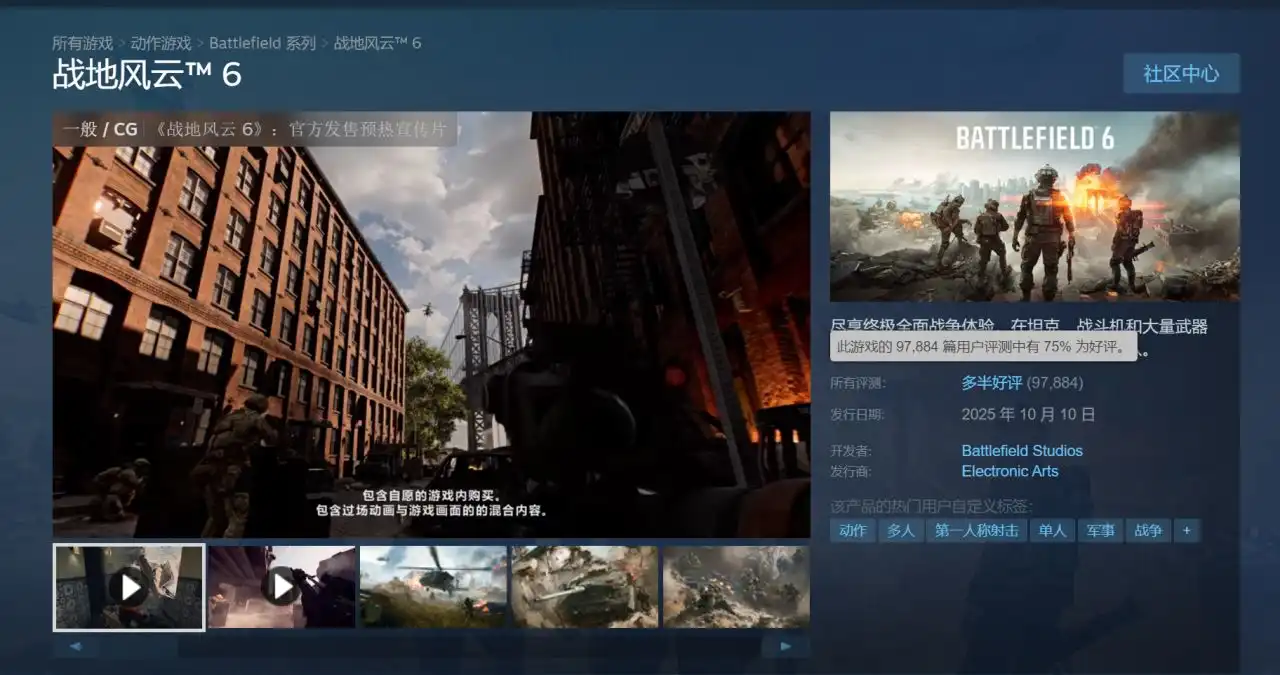Click the plus button to add tag
The width and height of the screenshot is (1280, 675).
(x=1187, y=531)
